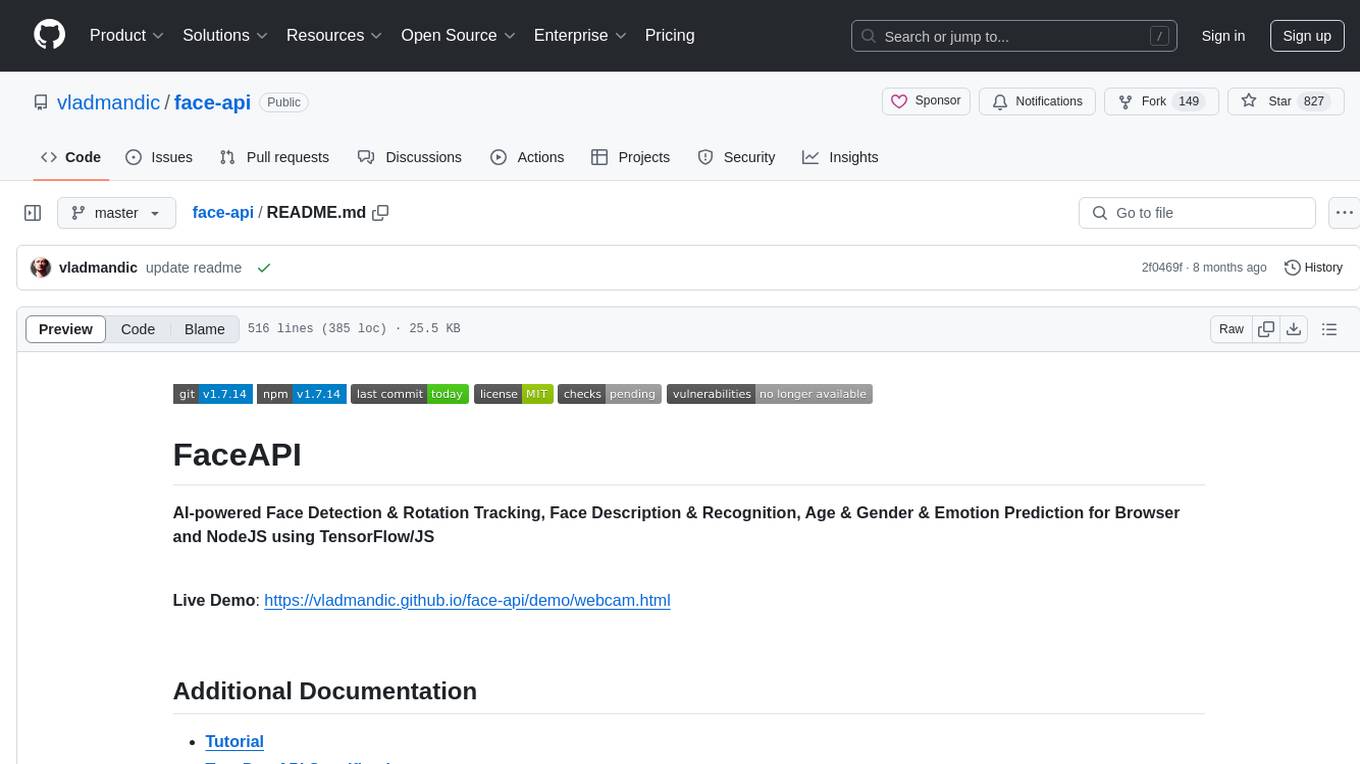Open the README outline list
This screenshot has height=764, width=1360.
pos(1329,329)
